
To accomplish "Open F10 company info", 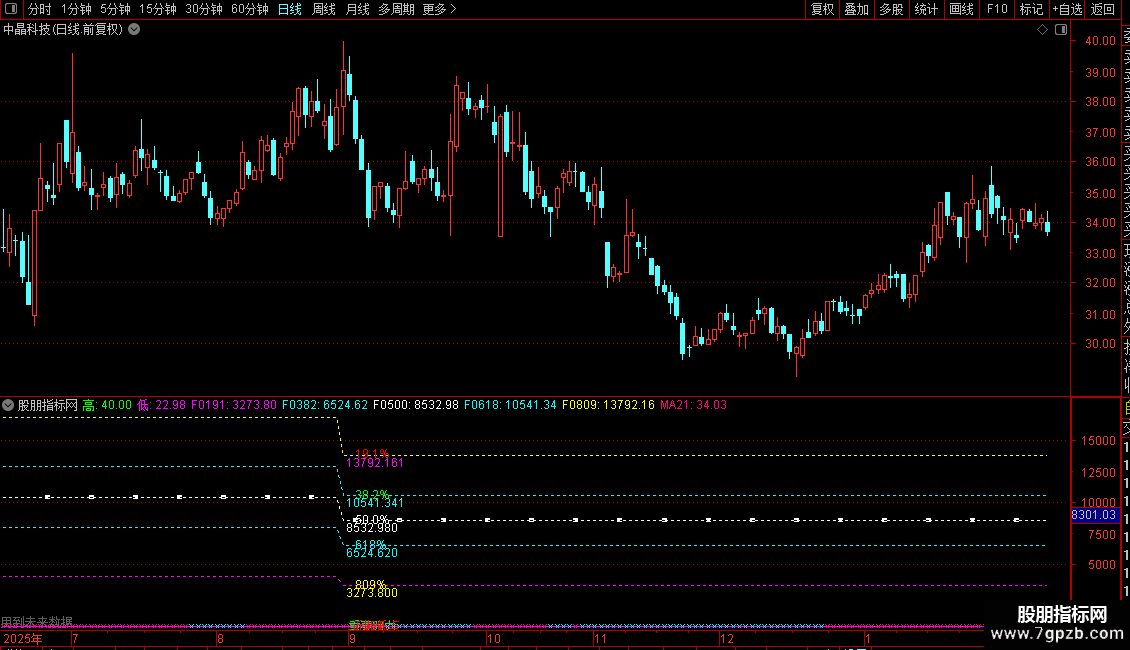I will click(x=997, y=9).
